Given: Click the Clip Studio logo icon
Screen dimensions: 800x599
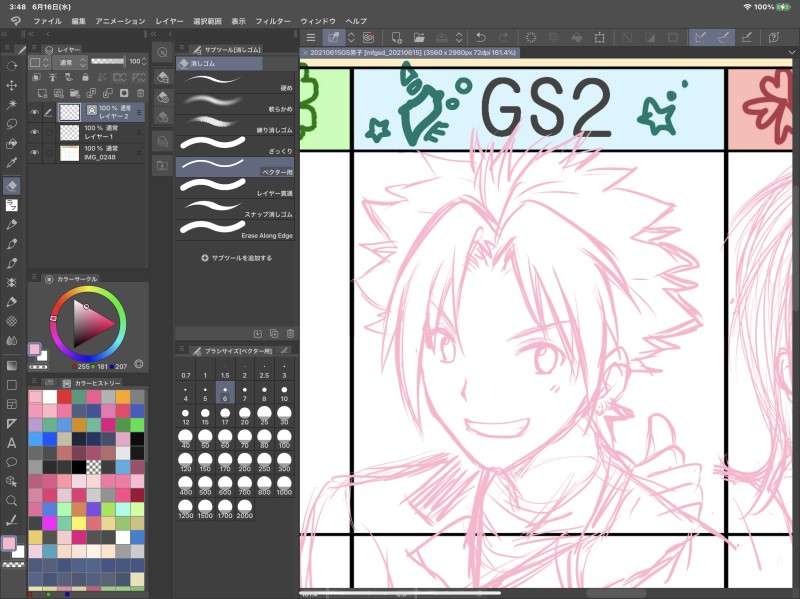Looking at the screenshot, I should pos(16,21).
